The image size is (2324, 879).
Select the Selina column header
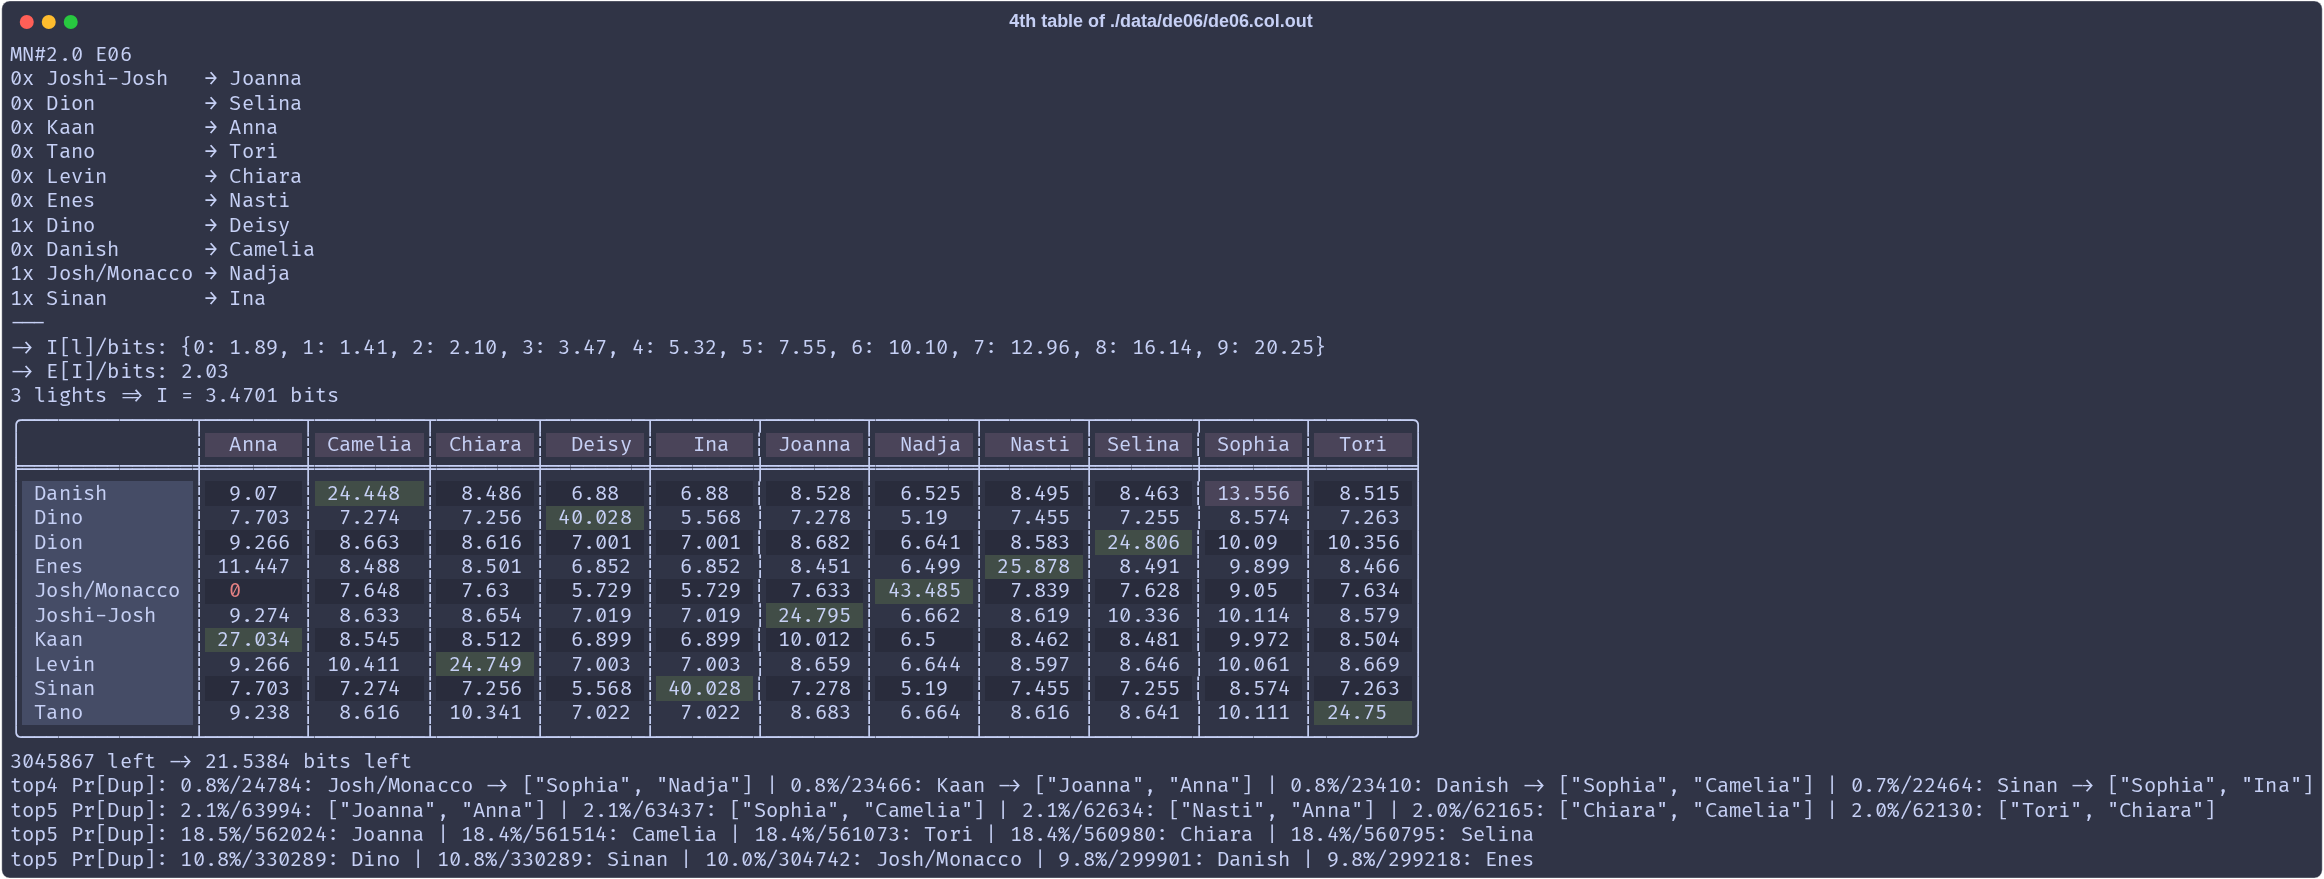click(1143, 445)
